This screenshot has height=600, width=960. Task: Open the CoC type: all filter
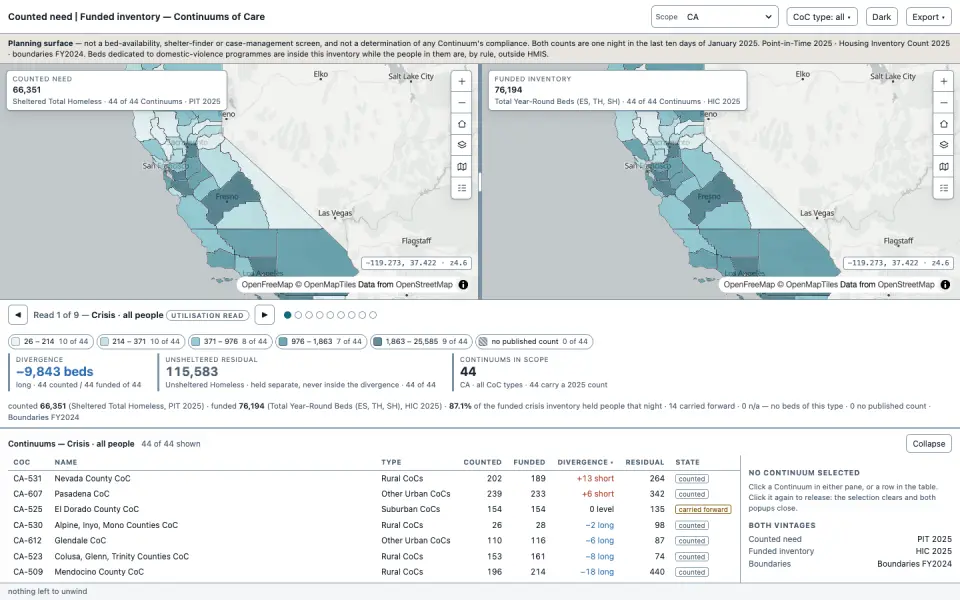point(822,17)
